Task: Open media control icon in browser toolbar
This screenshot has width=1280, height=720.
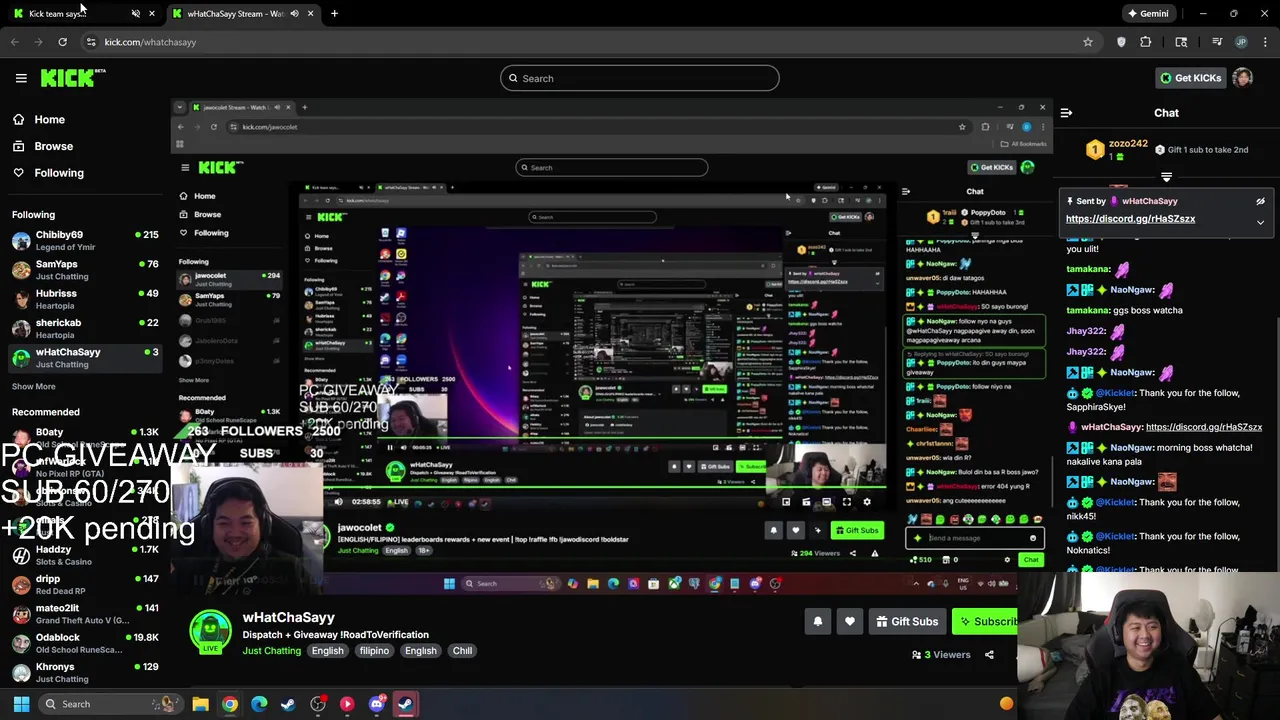Action: point(1217,42)
